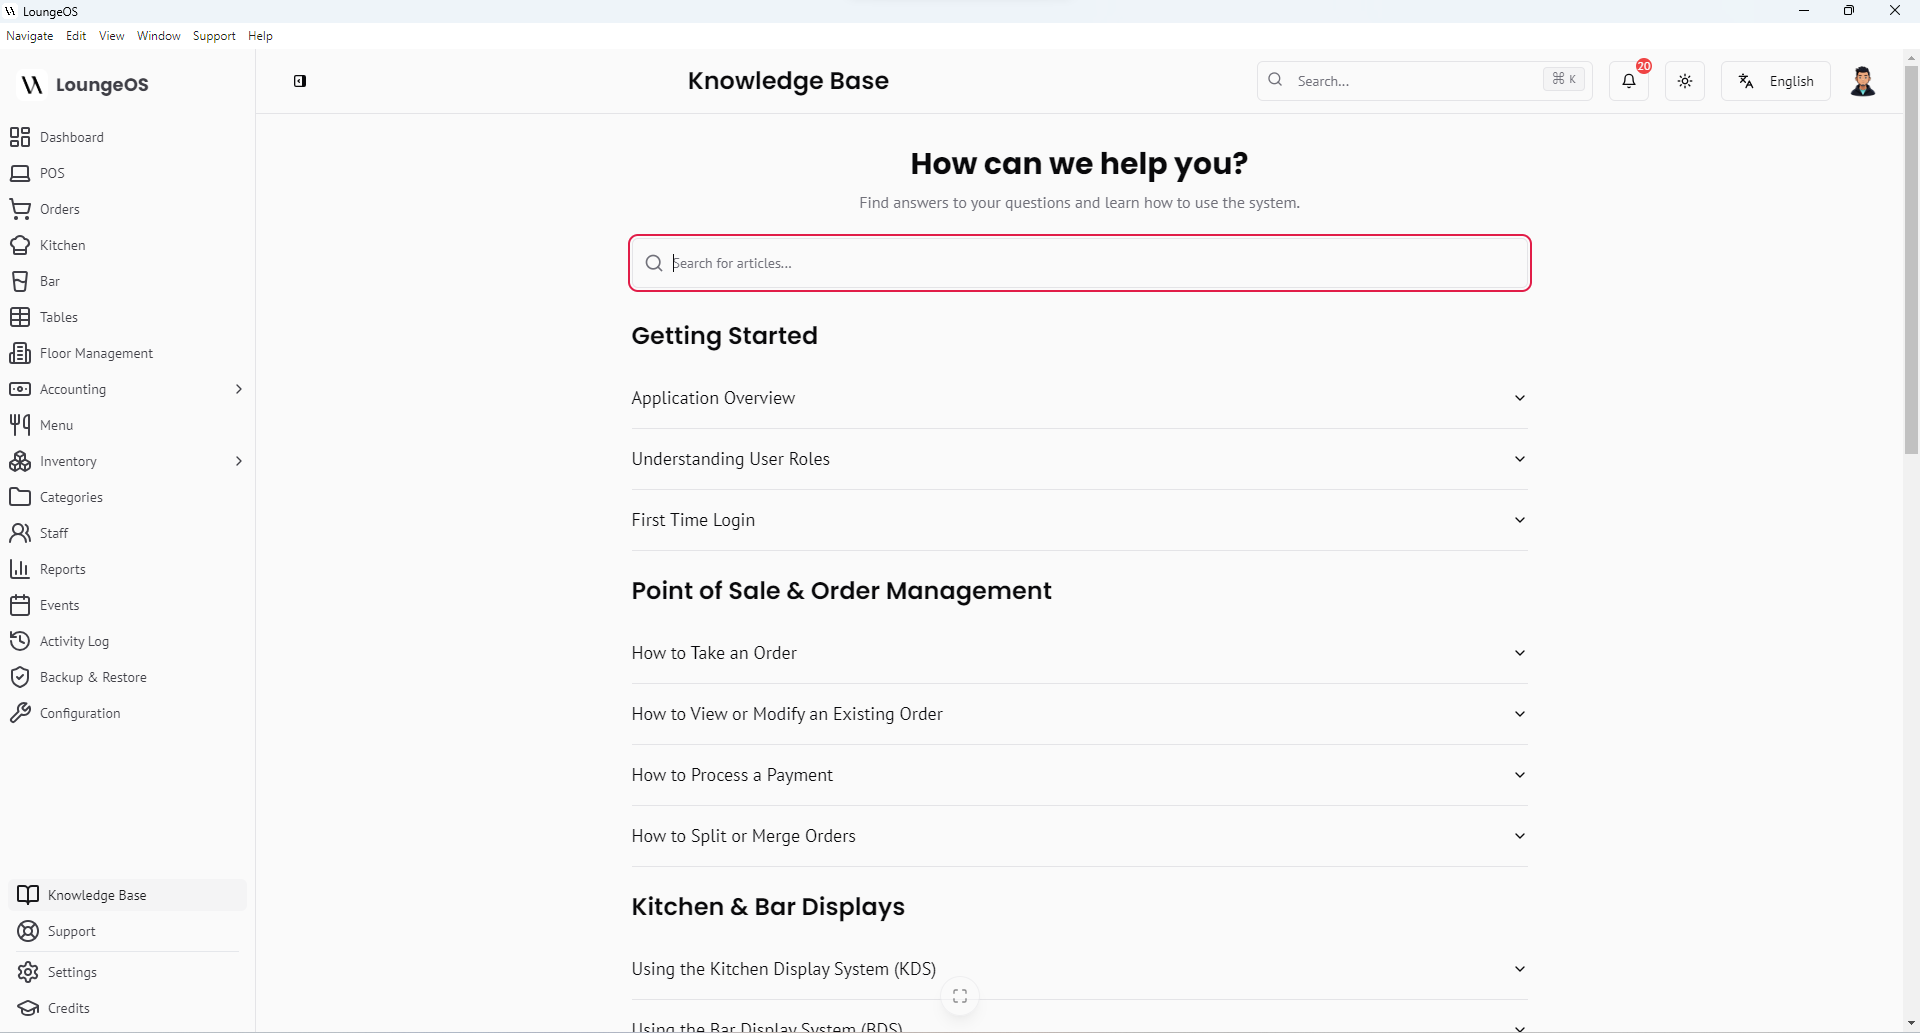The width and height of the screenshot is (1920, 1033).
Task: Expand How to Process a Payment
Action: tap(1079, 775)
